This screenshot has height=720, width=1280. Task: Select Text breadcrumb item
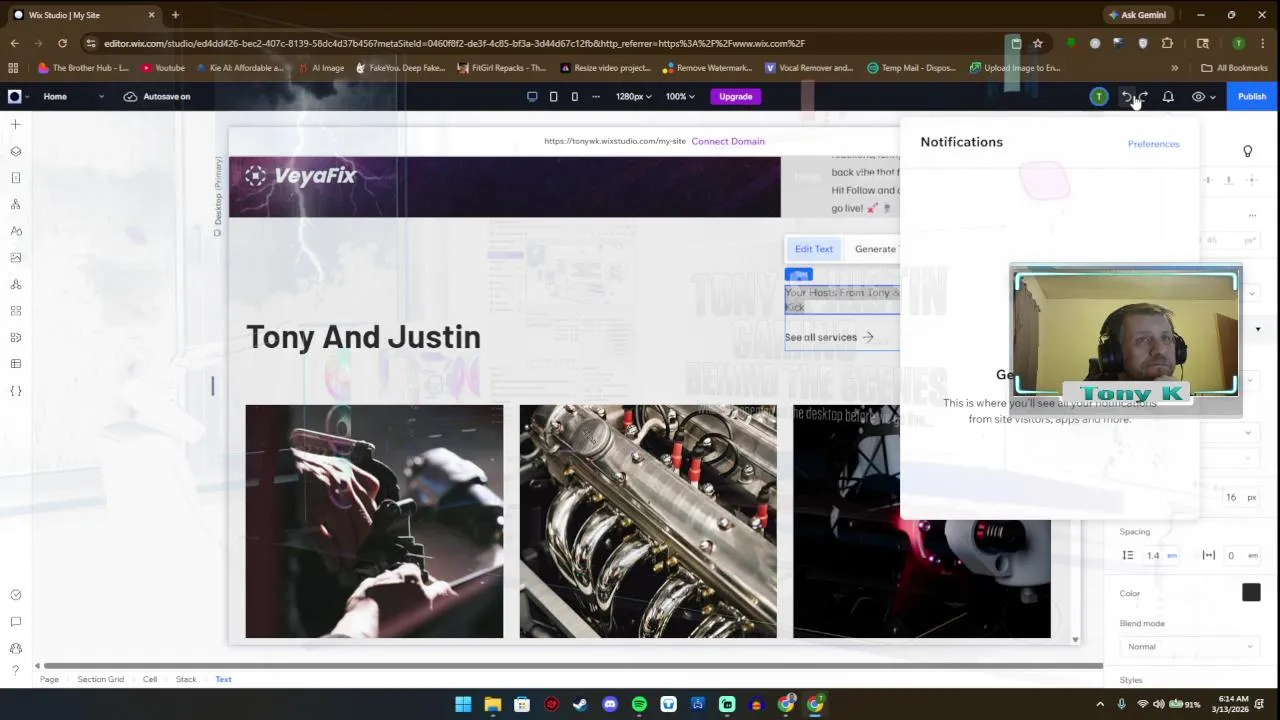[x=223, y=679]
